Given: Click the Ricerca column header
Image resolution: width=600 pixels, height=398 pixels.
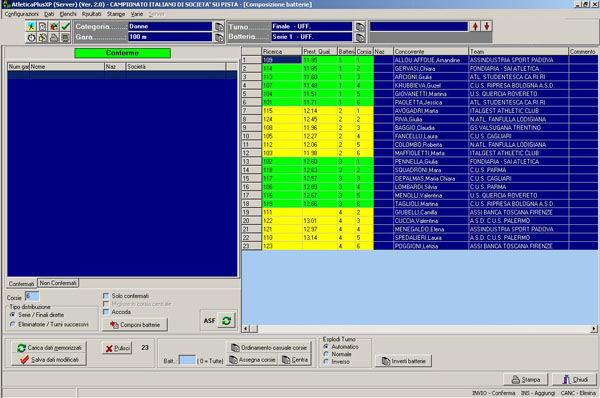Looking at the screenshot, I should (282, 51).
